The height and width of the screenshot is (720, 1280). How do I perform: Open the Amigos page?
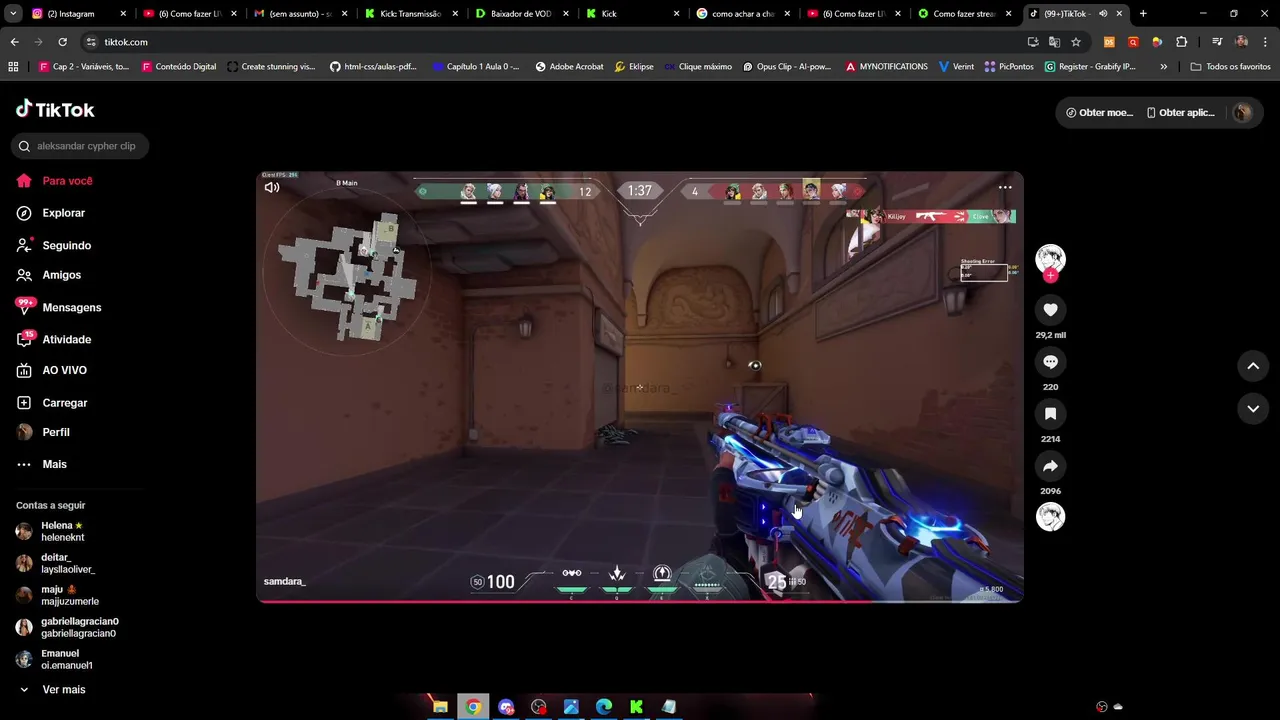(49, 275)
